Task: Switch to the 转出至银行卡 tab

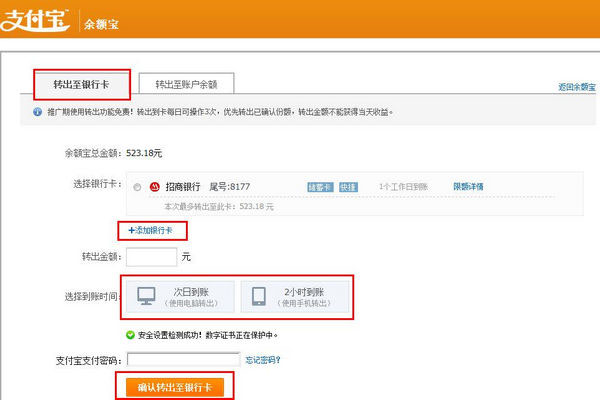Action: pyautogui.click(x=82, y=85)
